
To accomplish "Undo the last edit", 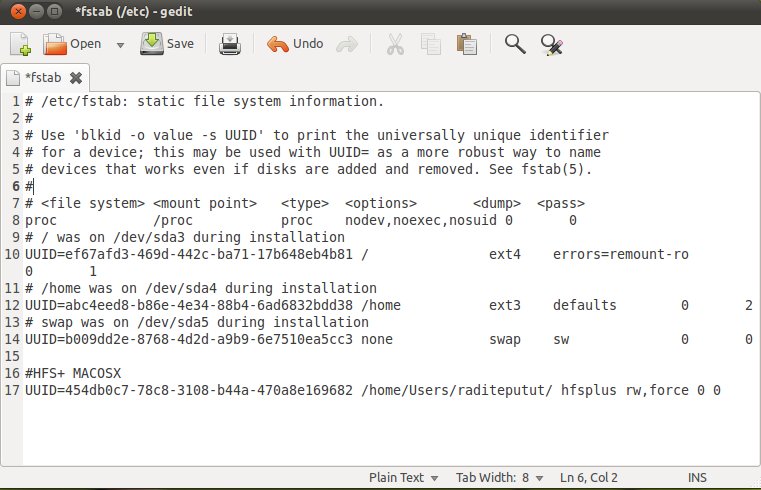I will [295, 44].
